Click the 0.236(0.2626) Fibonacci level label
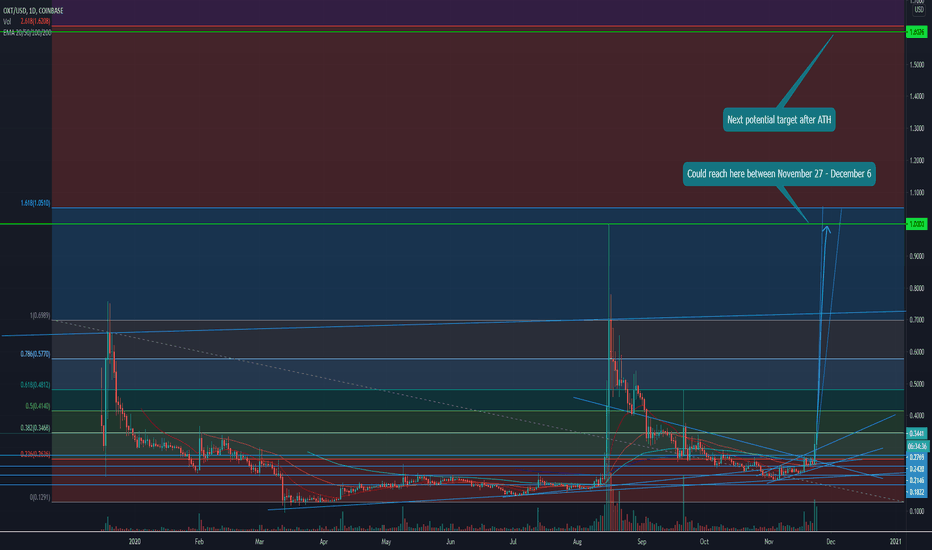The width and height of the screenshot is (932, 550). coord(35,454)
